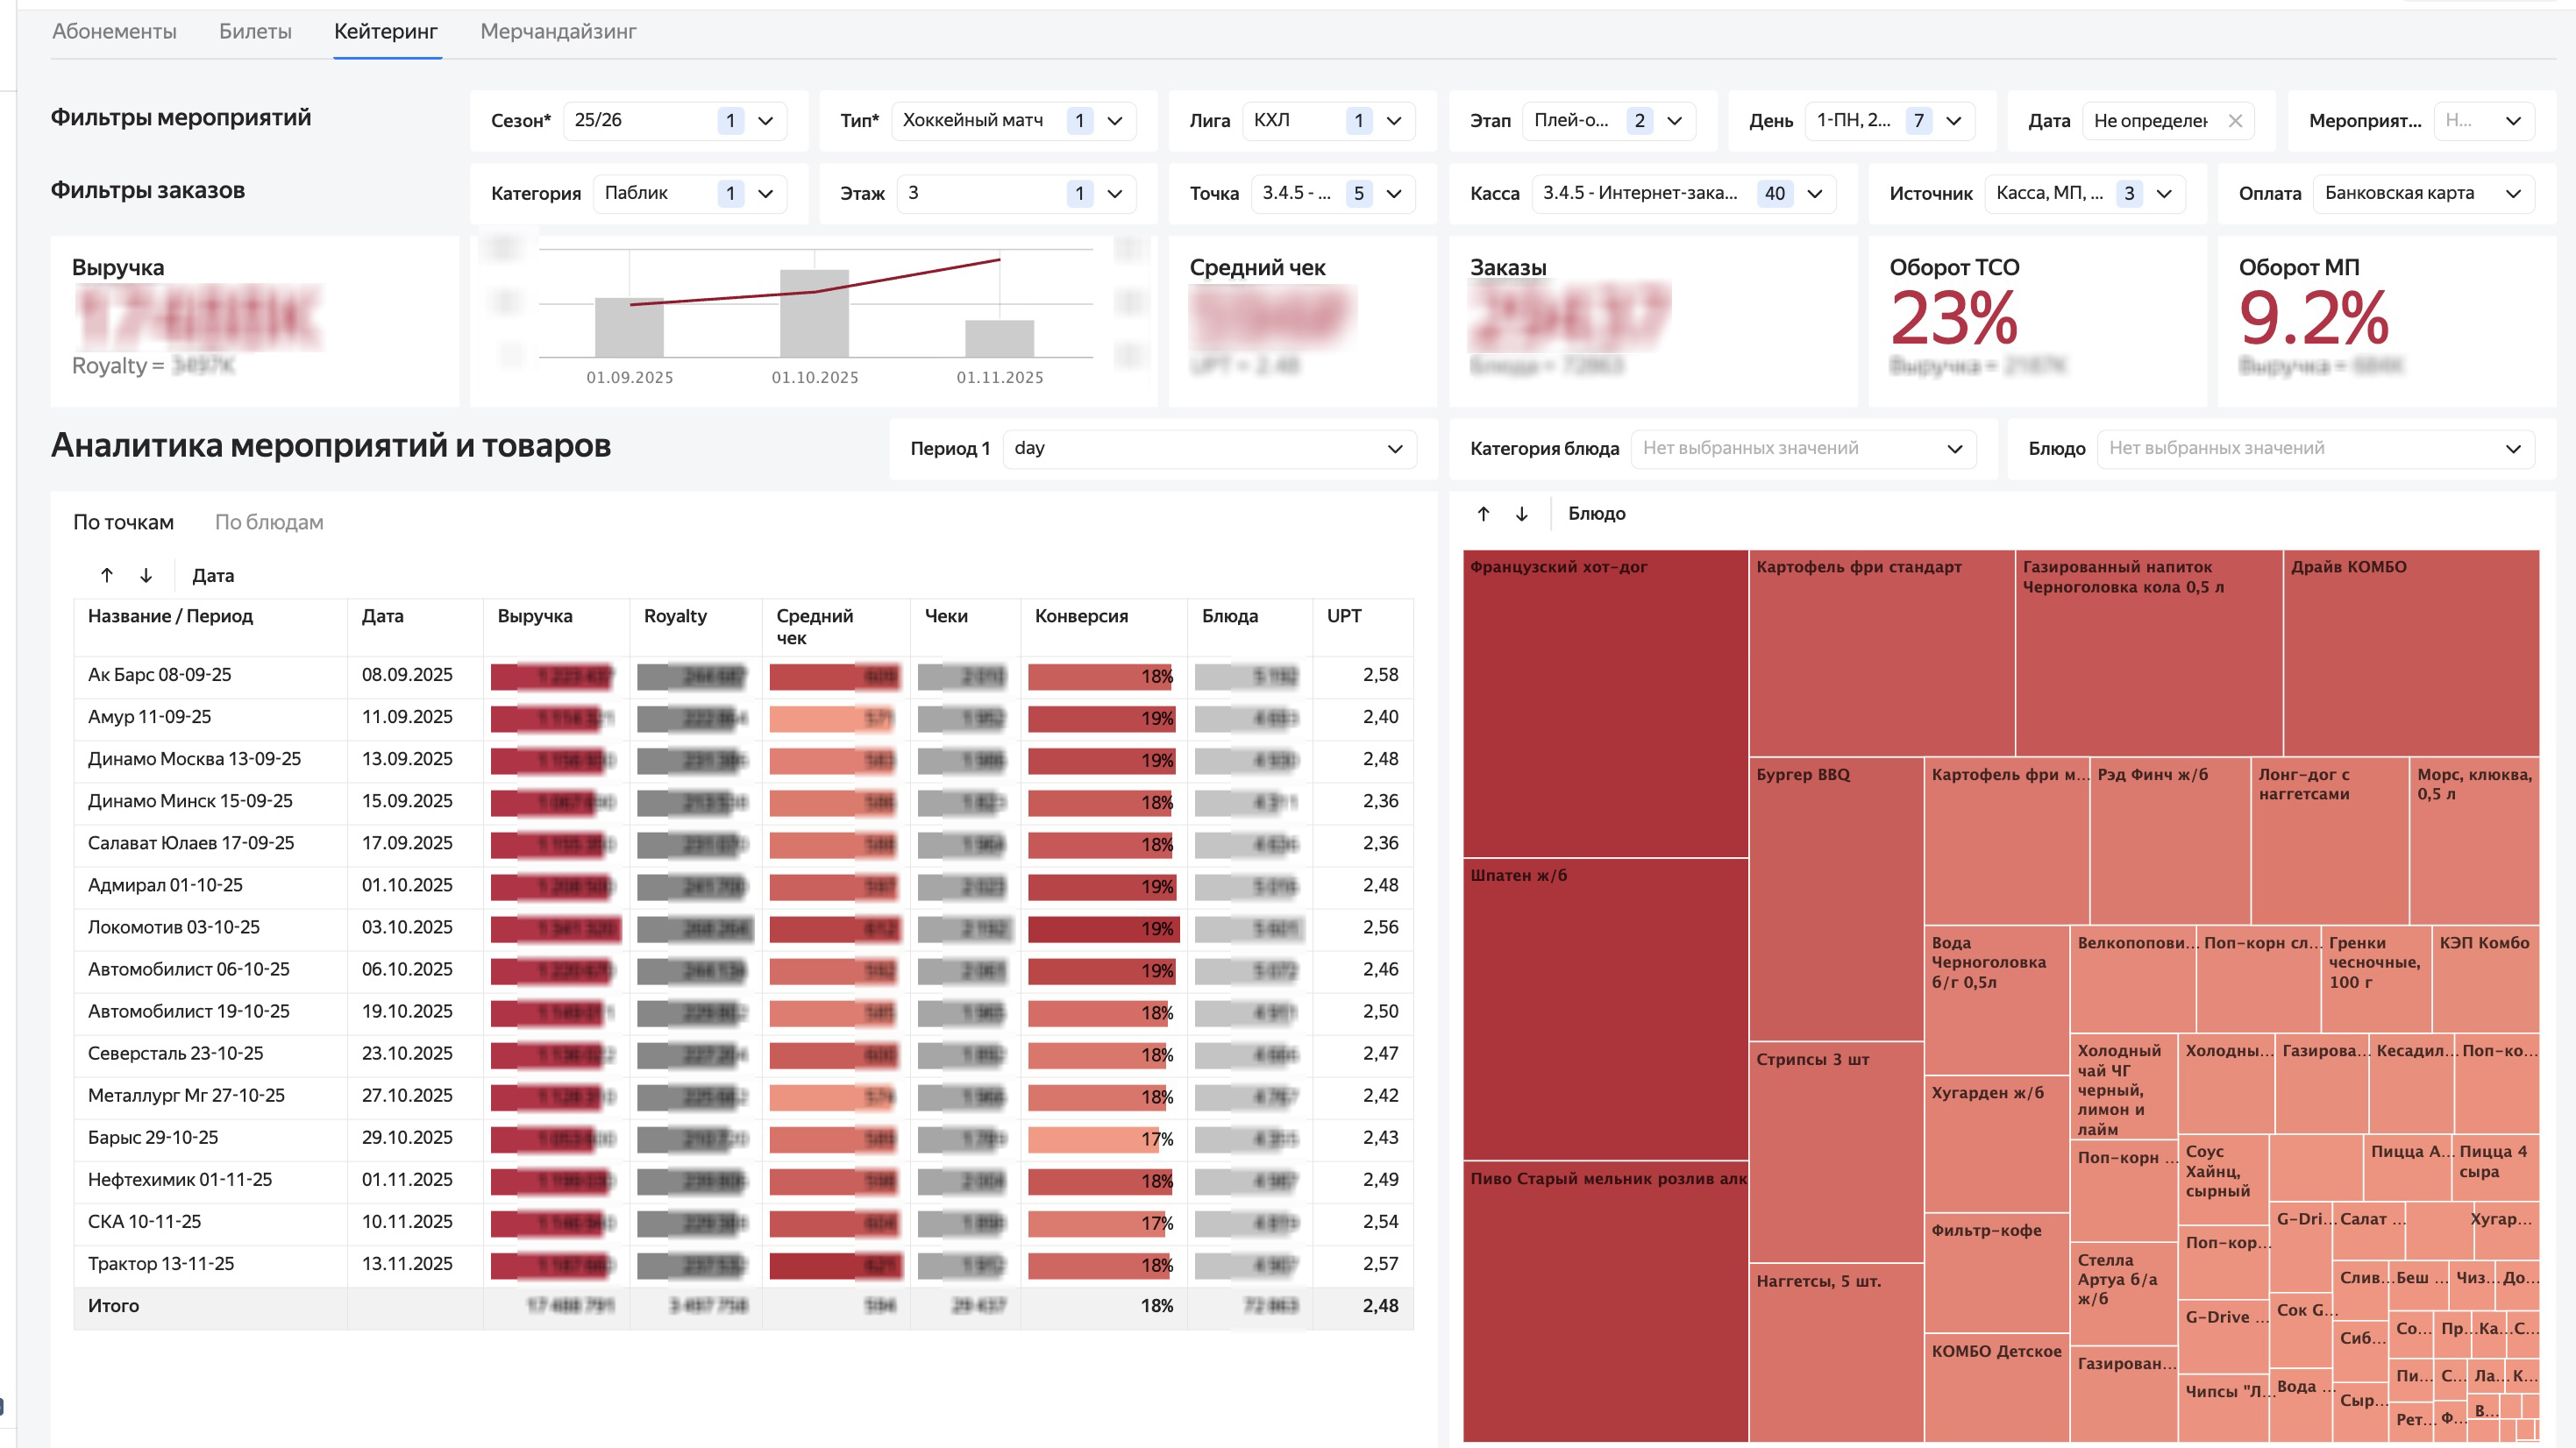Expand the Сезон filter chevron
Image resolution: width=2576 pixels, height=1448 pixels.
coord(766,121)
